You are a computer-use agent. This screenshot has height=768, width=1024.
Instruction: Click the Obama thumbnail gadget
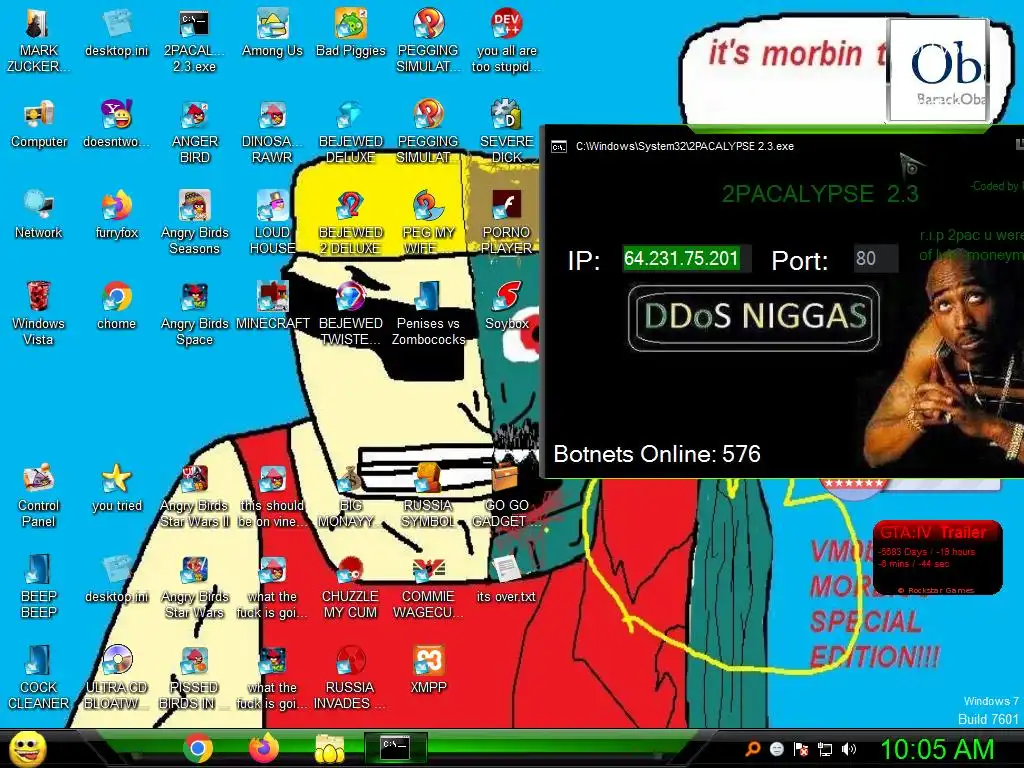click(938, 71)
